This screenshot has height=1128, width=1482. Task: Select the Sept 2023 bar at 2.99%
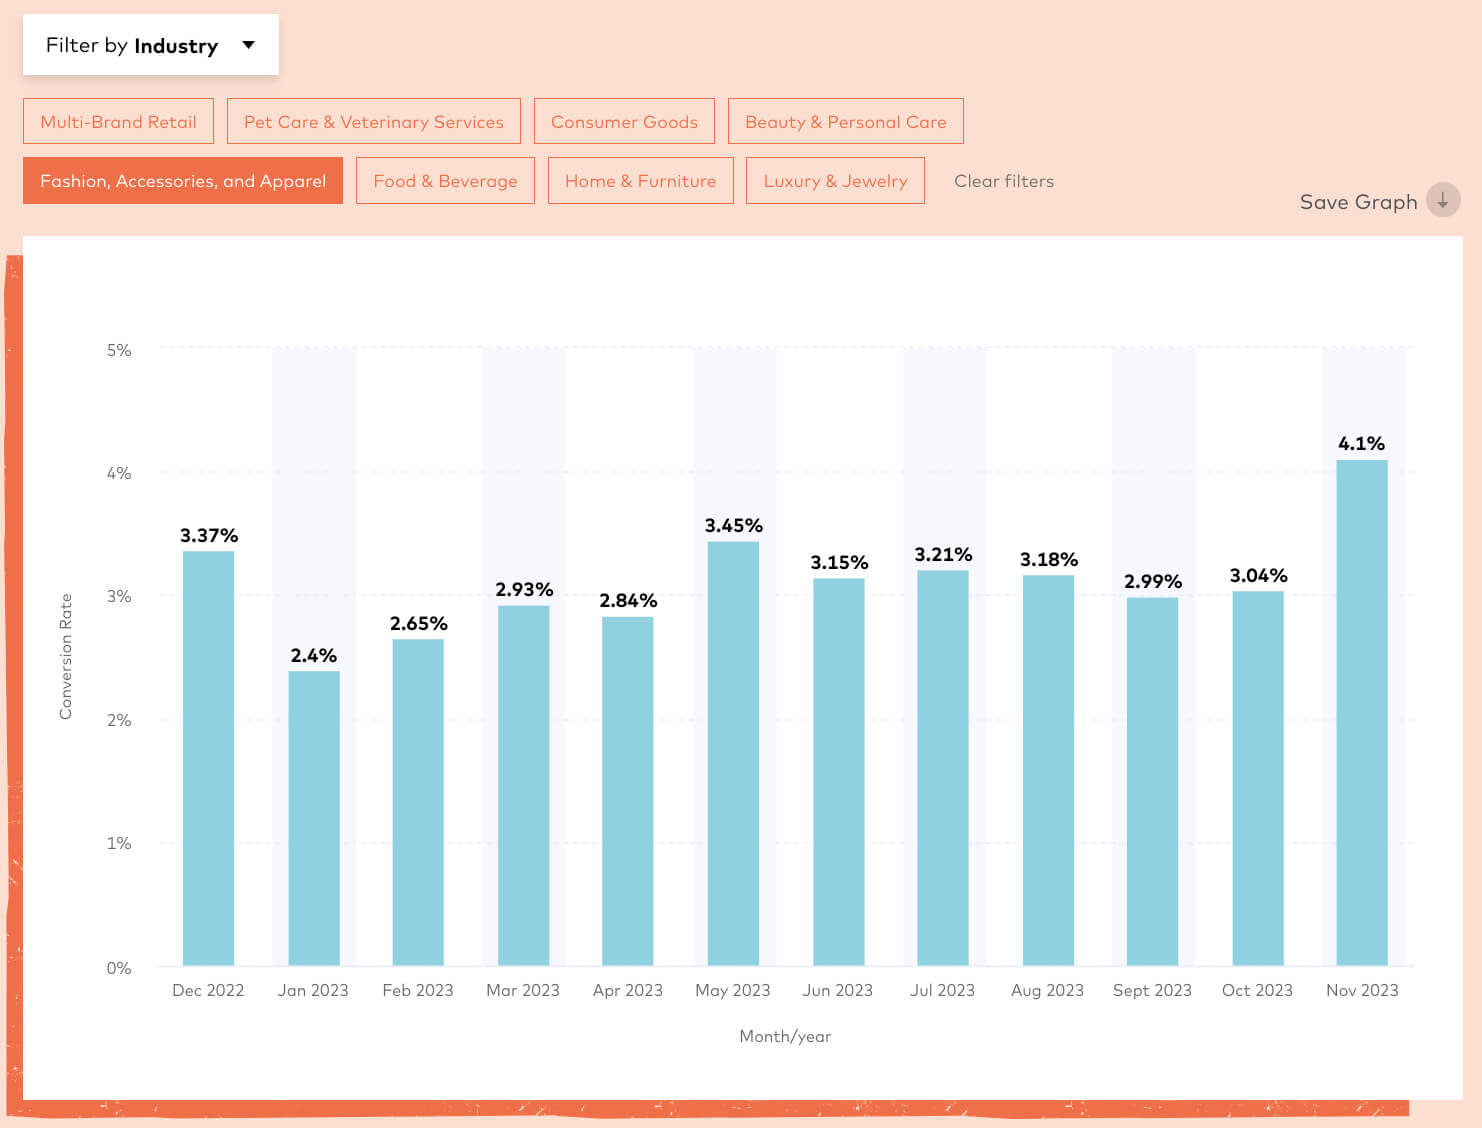click(1152, 781)
